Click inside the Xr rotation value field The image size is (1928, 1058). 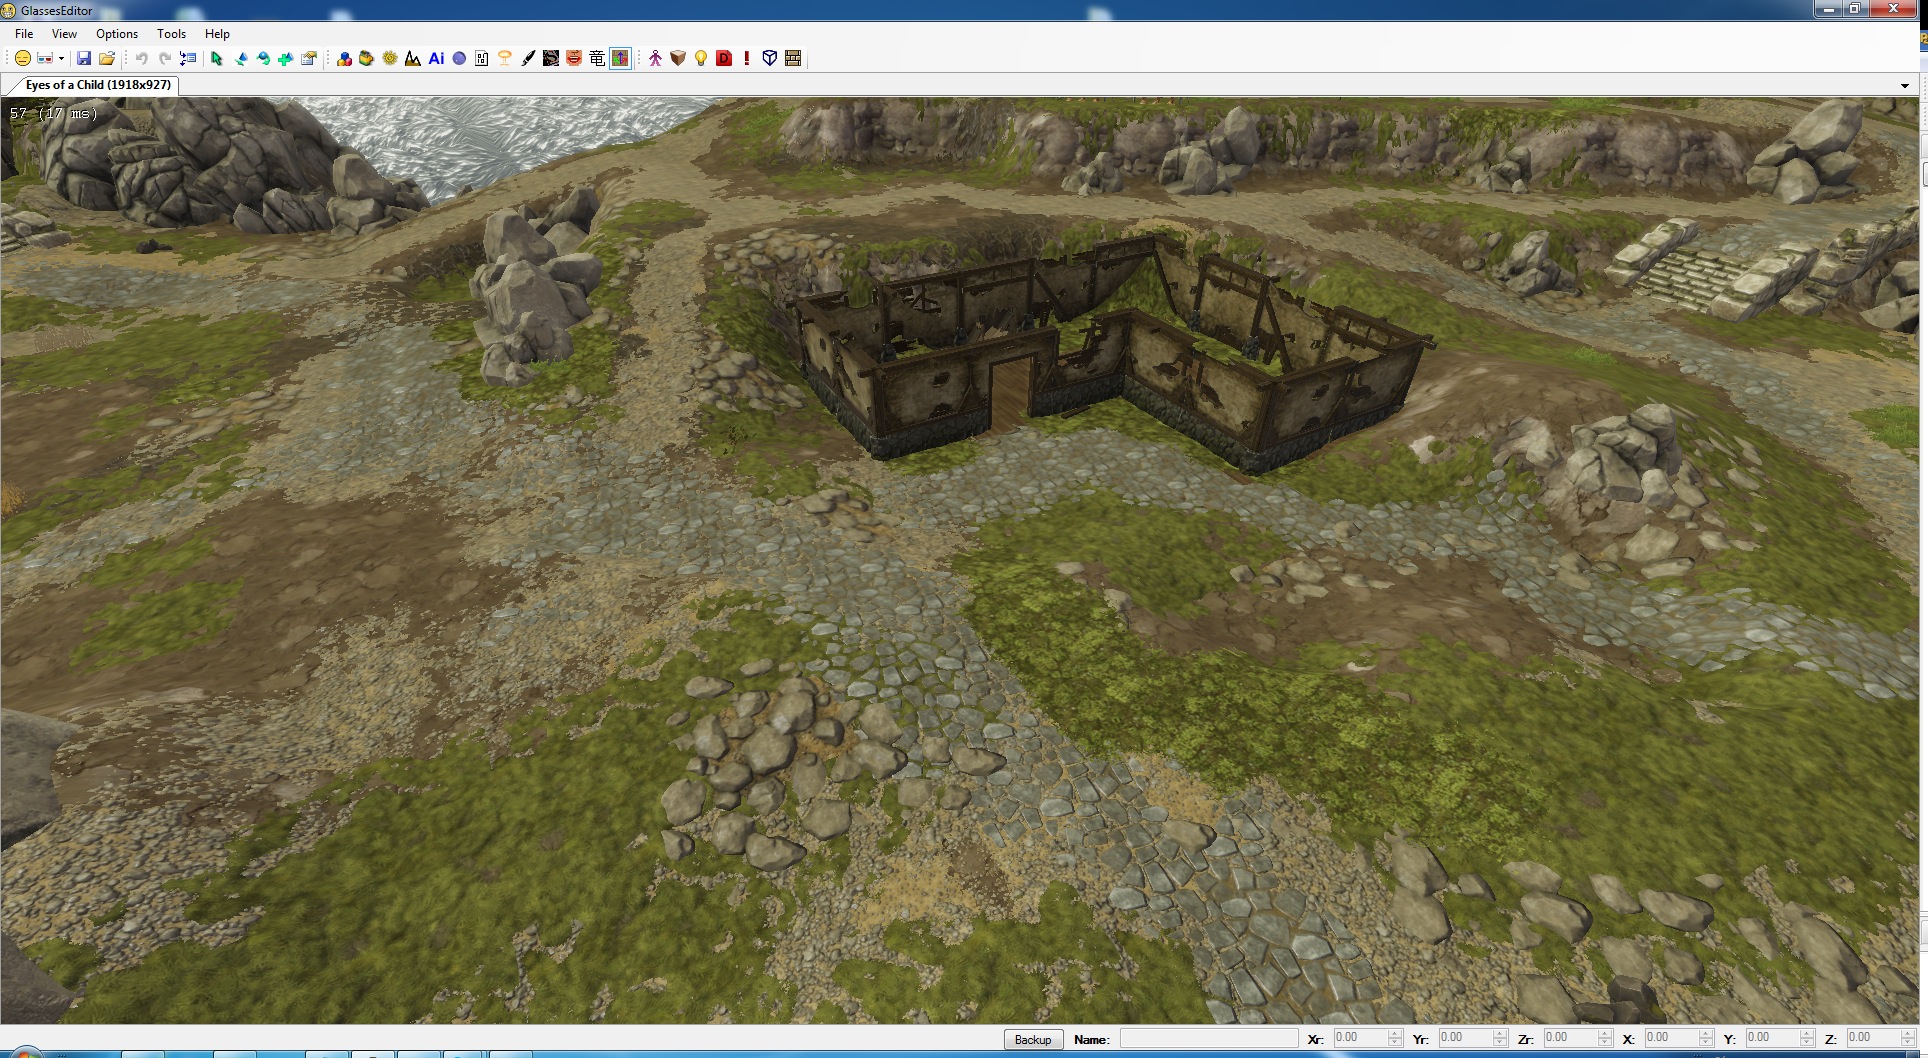(x=1358, y=1039)
